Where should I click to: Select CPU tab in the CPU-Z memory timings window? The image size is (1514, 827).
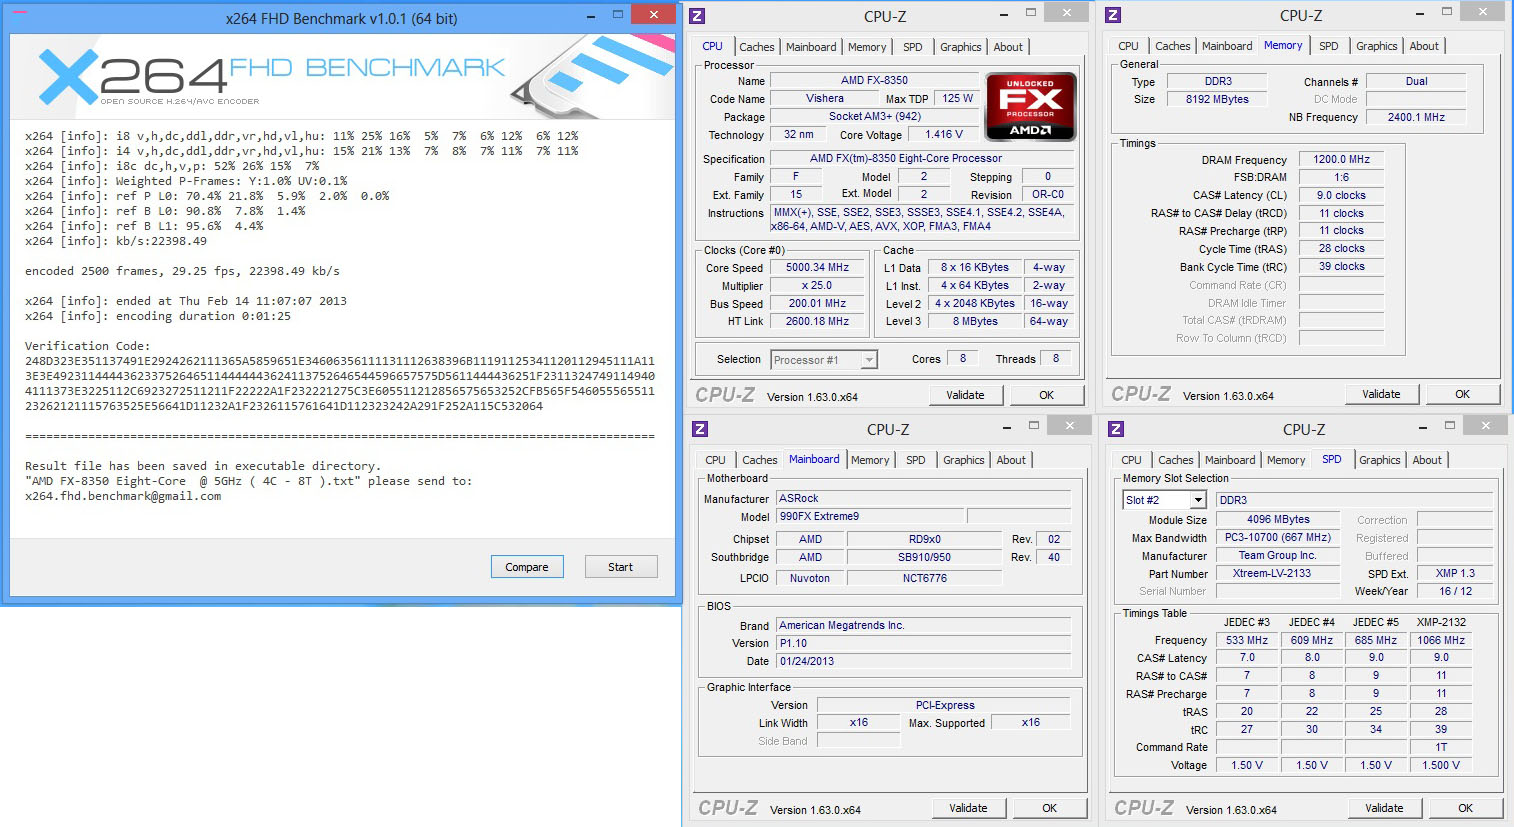1128,46
